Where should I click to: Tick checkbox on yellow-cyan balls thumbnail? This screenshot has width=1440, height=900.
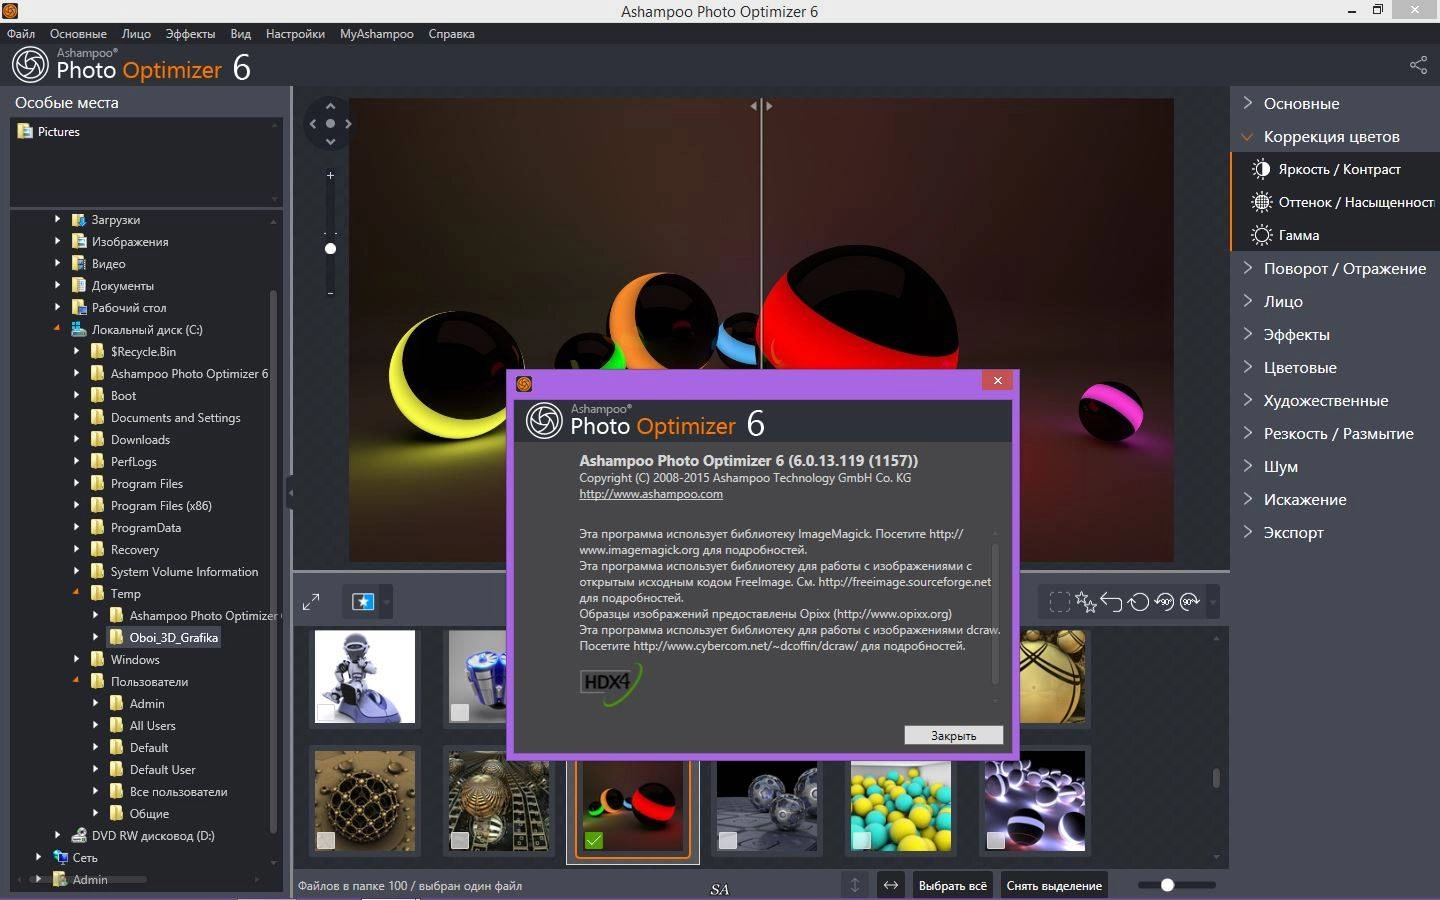point(861,841)
